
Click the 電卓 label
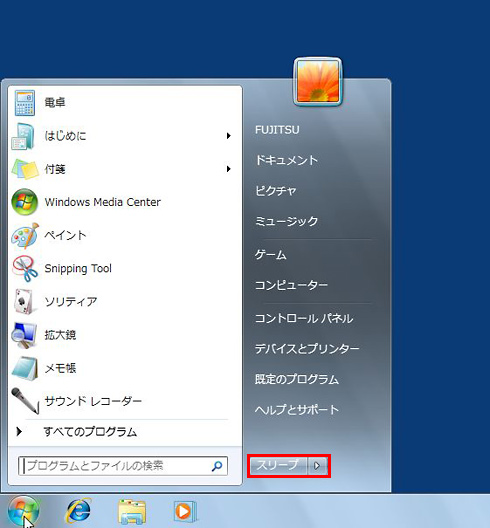[55, 103]
